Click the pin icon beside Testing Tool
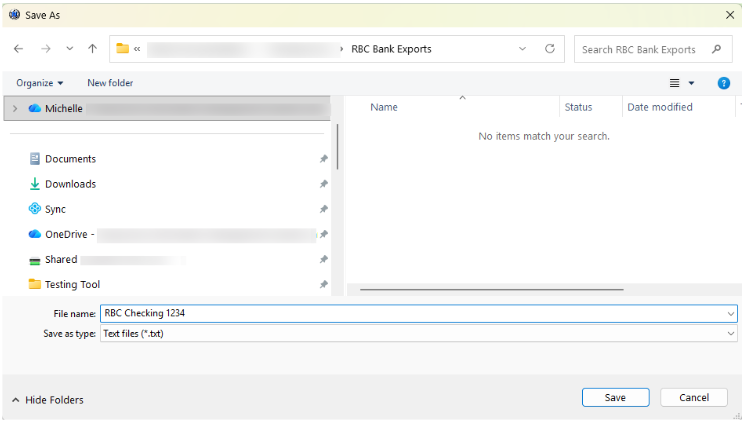 pyautogui.click(x=324, y=285)
